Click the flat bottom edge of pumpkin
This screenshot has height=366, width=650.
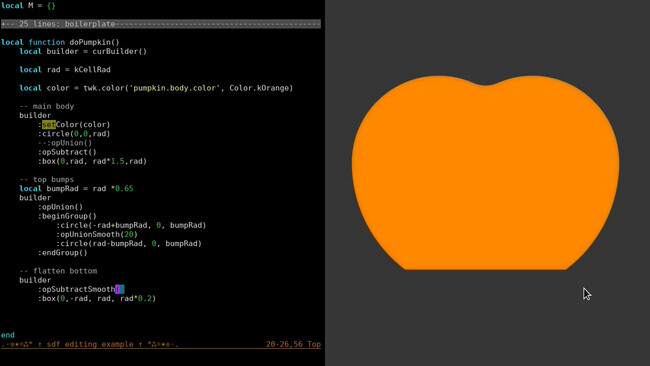(485, 269)
